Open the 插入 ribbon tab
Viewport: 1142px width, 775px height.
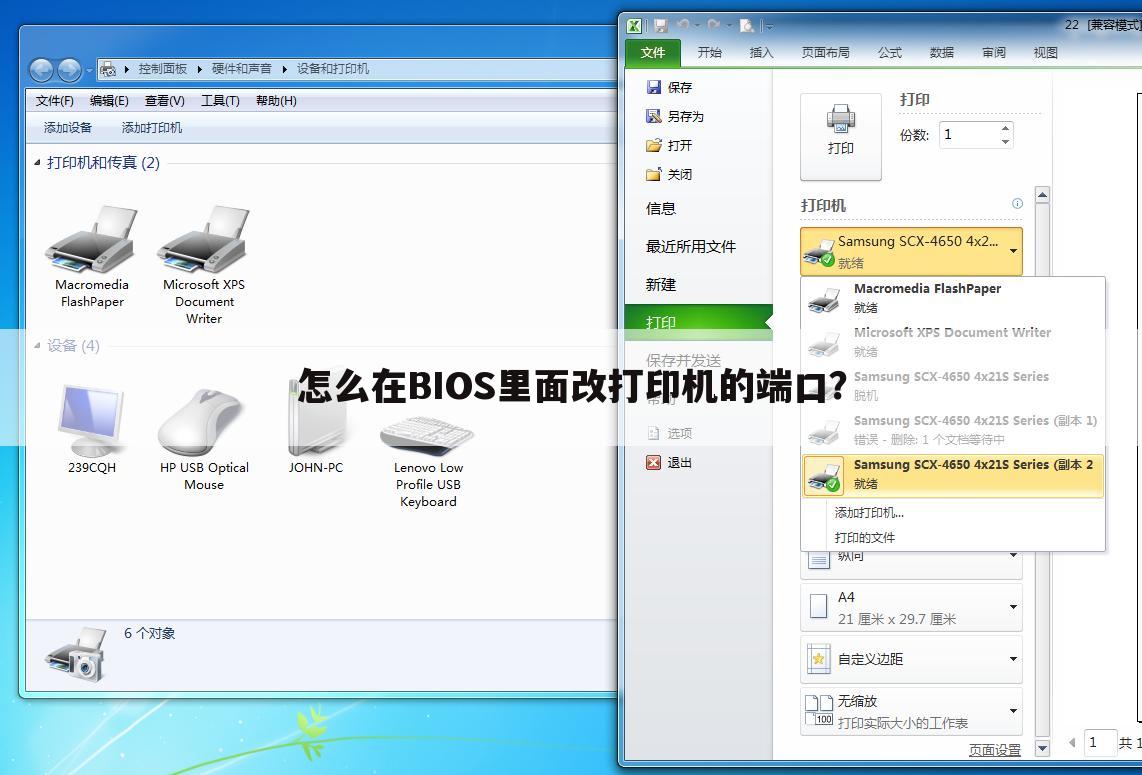pos(761,52)
